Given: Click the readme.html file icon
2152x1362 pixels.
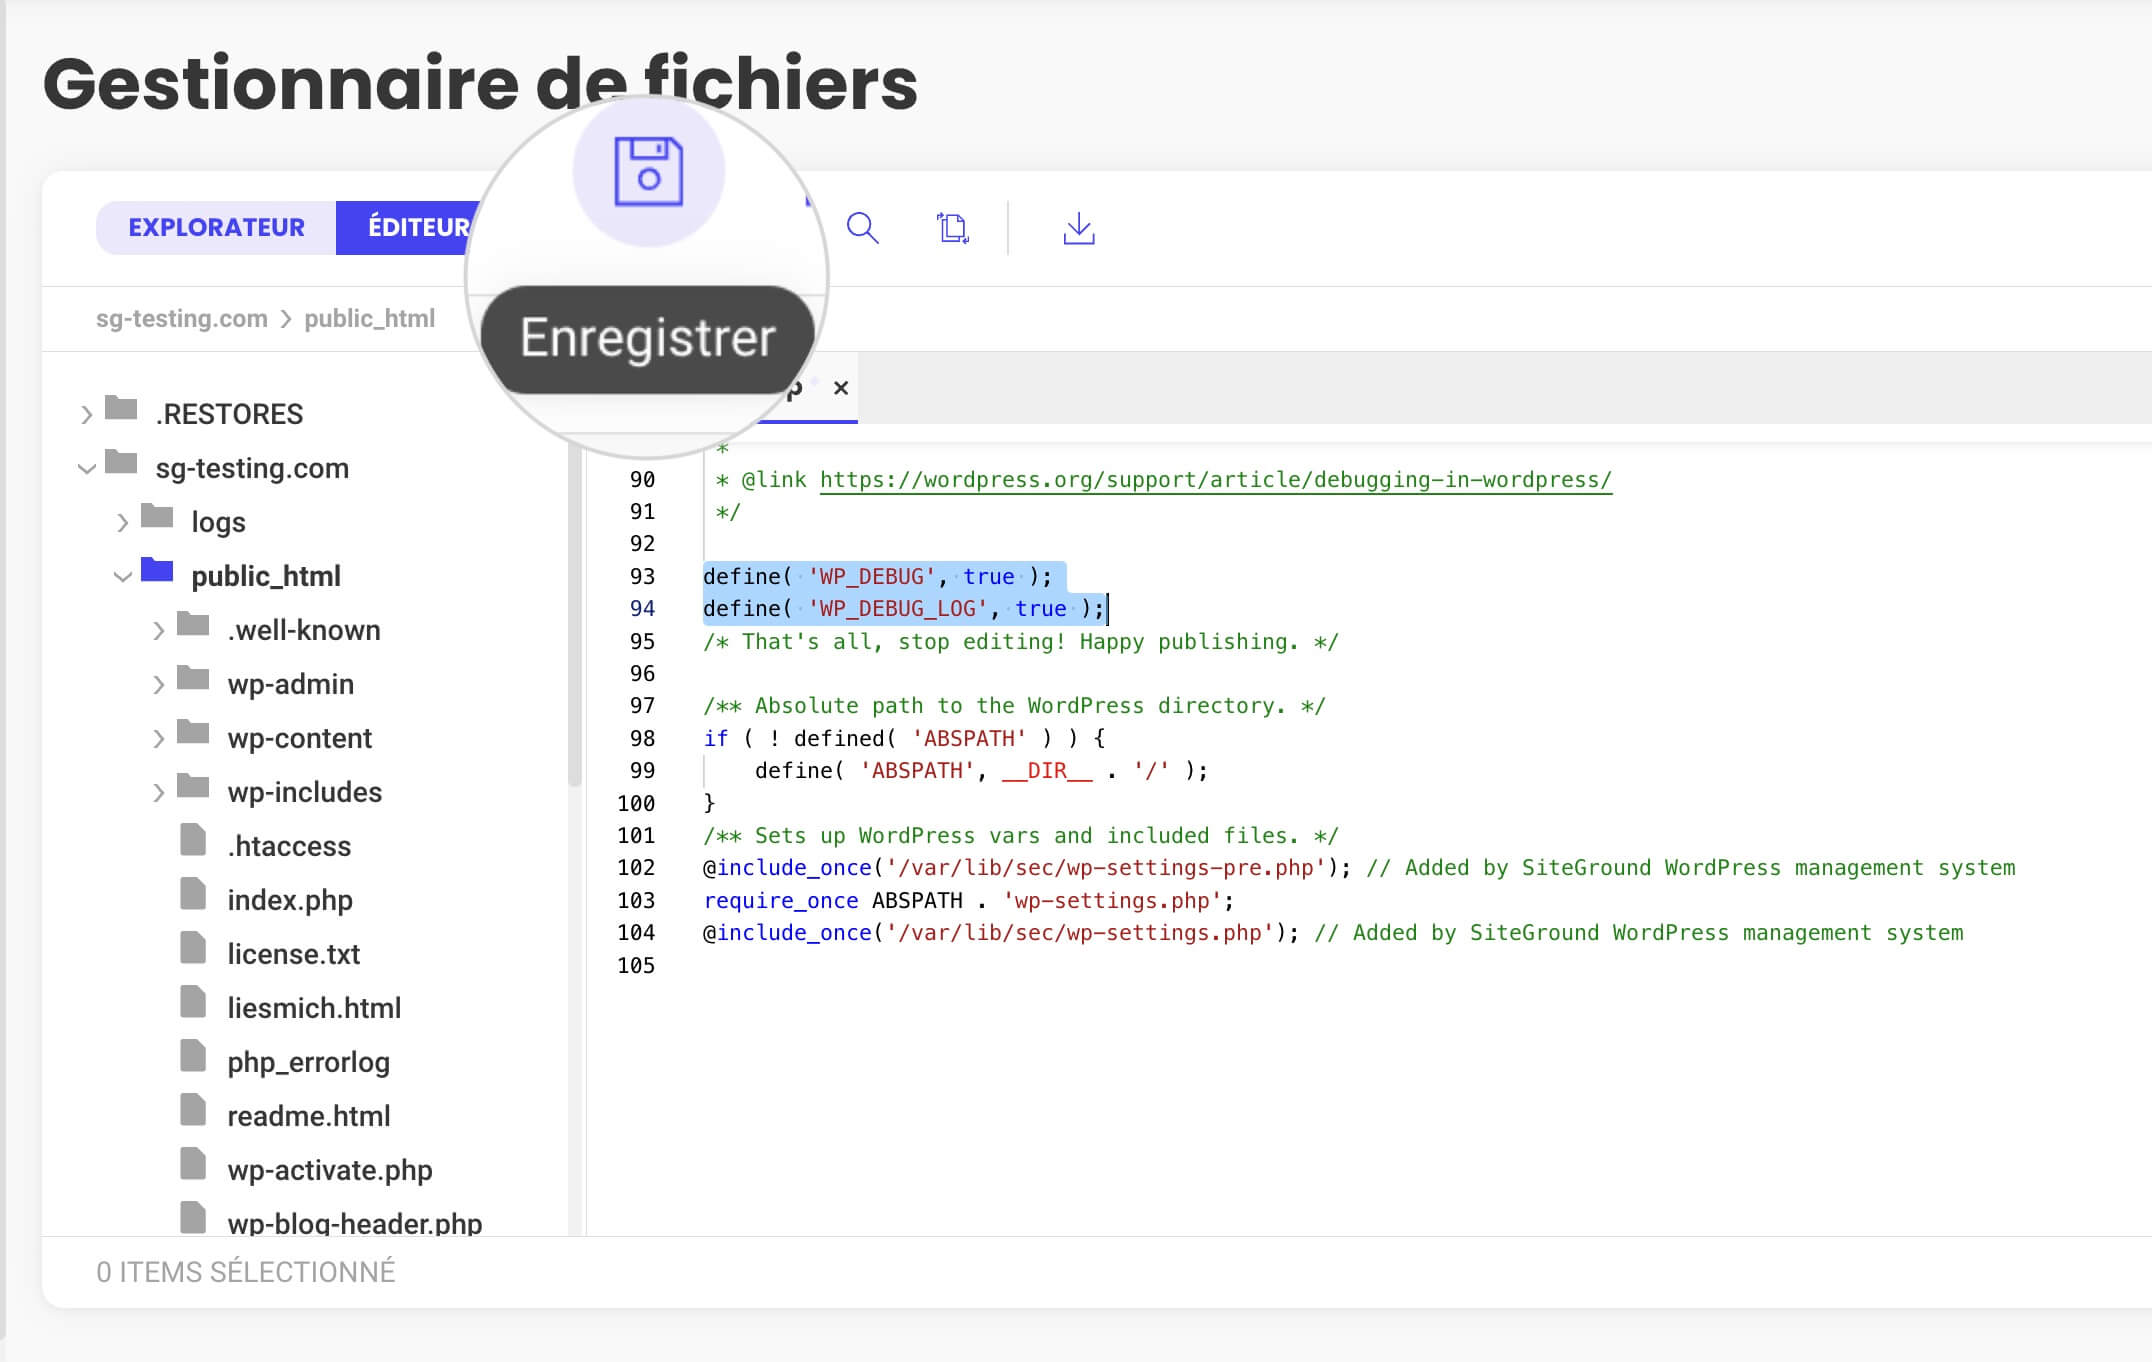Looking at the screenshot, I should pos(193,1110).
